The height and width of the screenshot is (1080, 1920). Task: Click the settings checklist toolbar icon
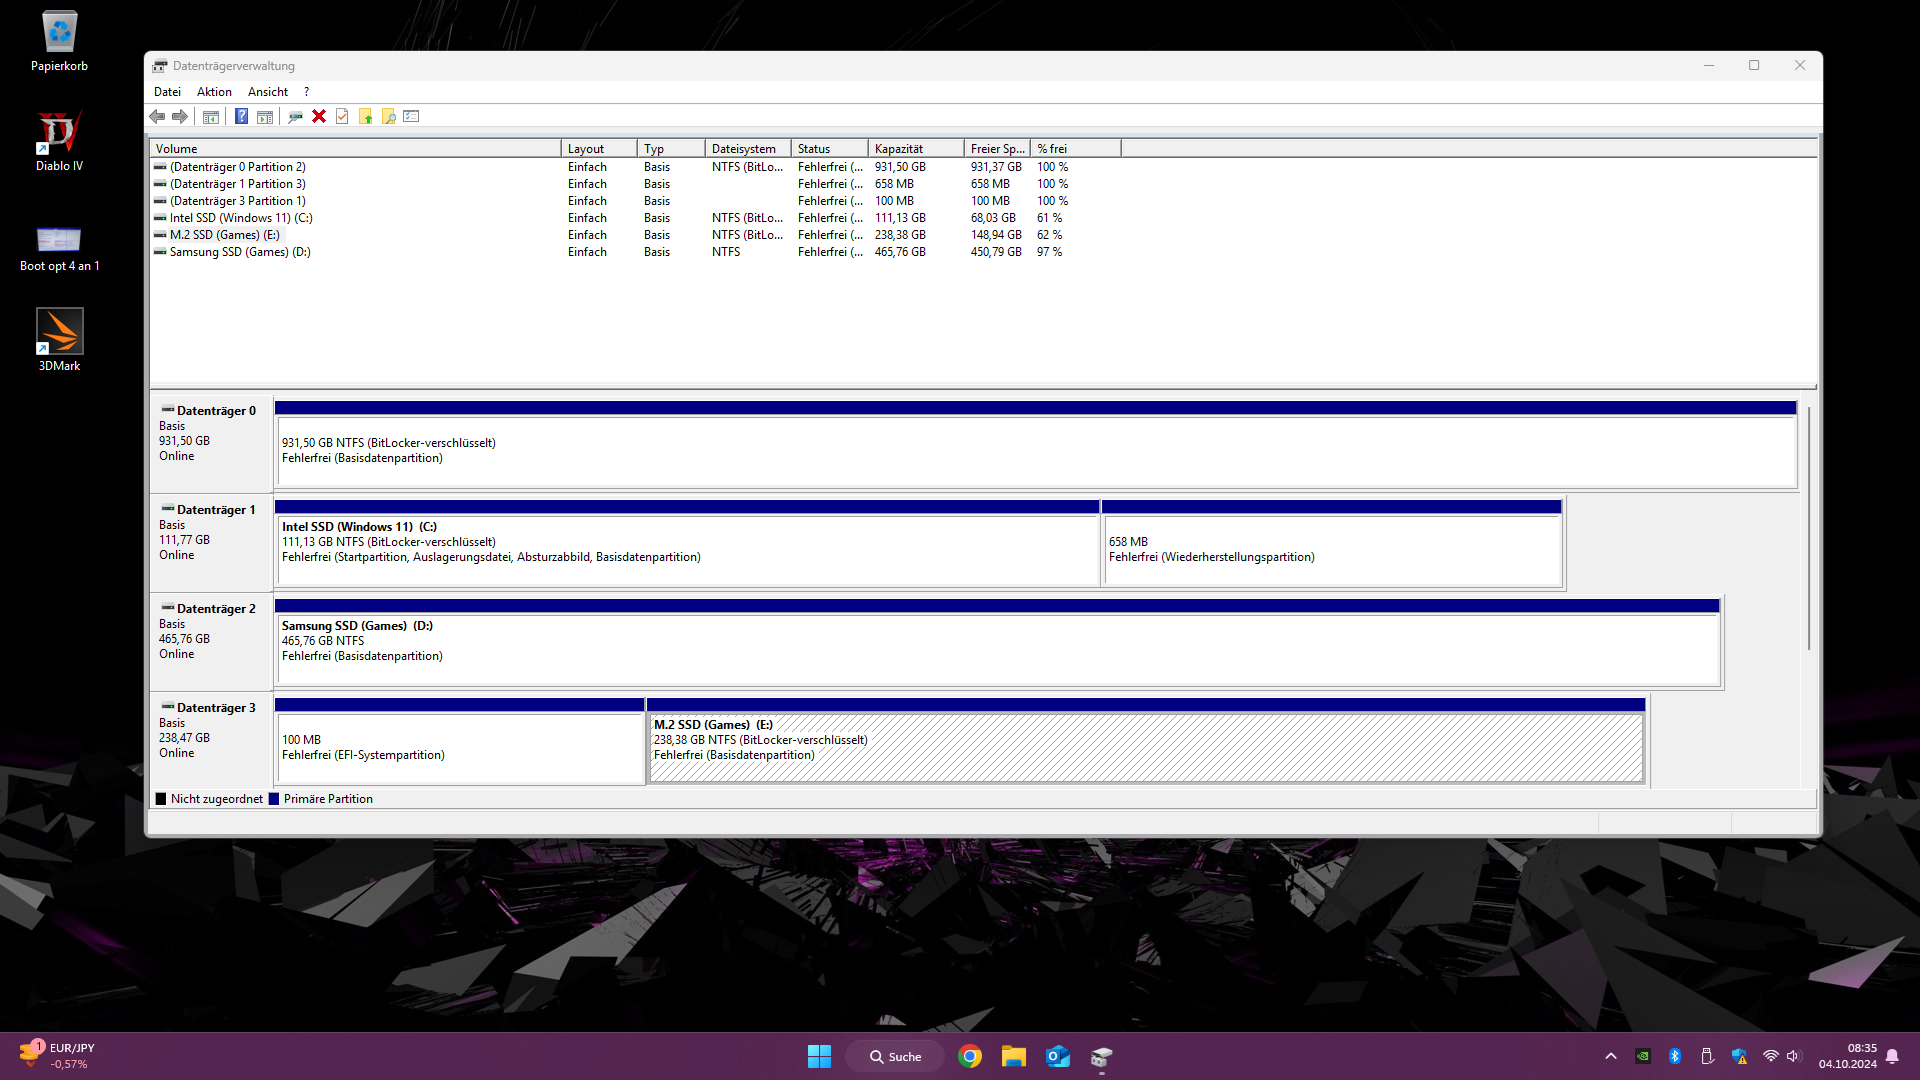(411, 117)
